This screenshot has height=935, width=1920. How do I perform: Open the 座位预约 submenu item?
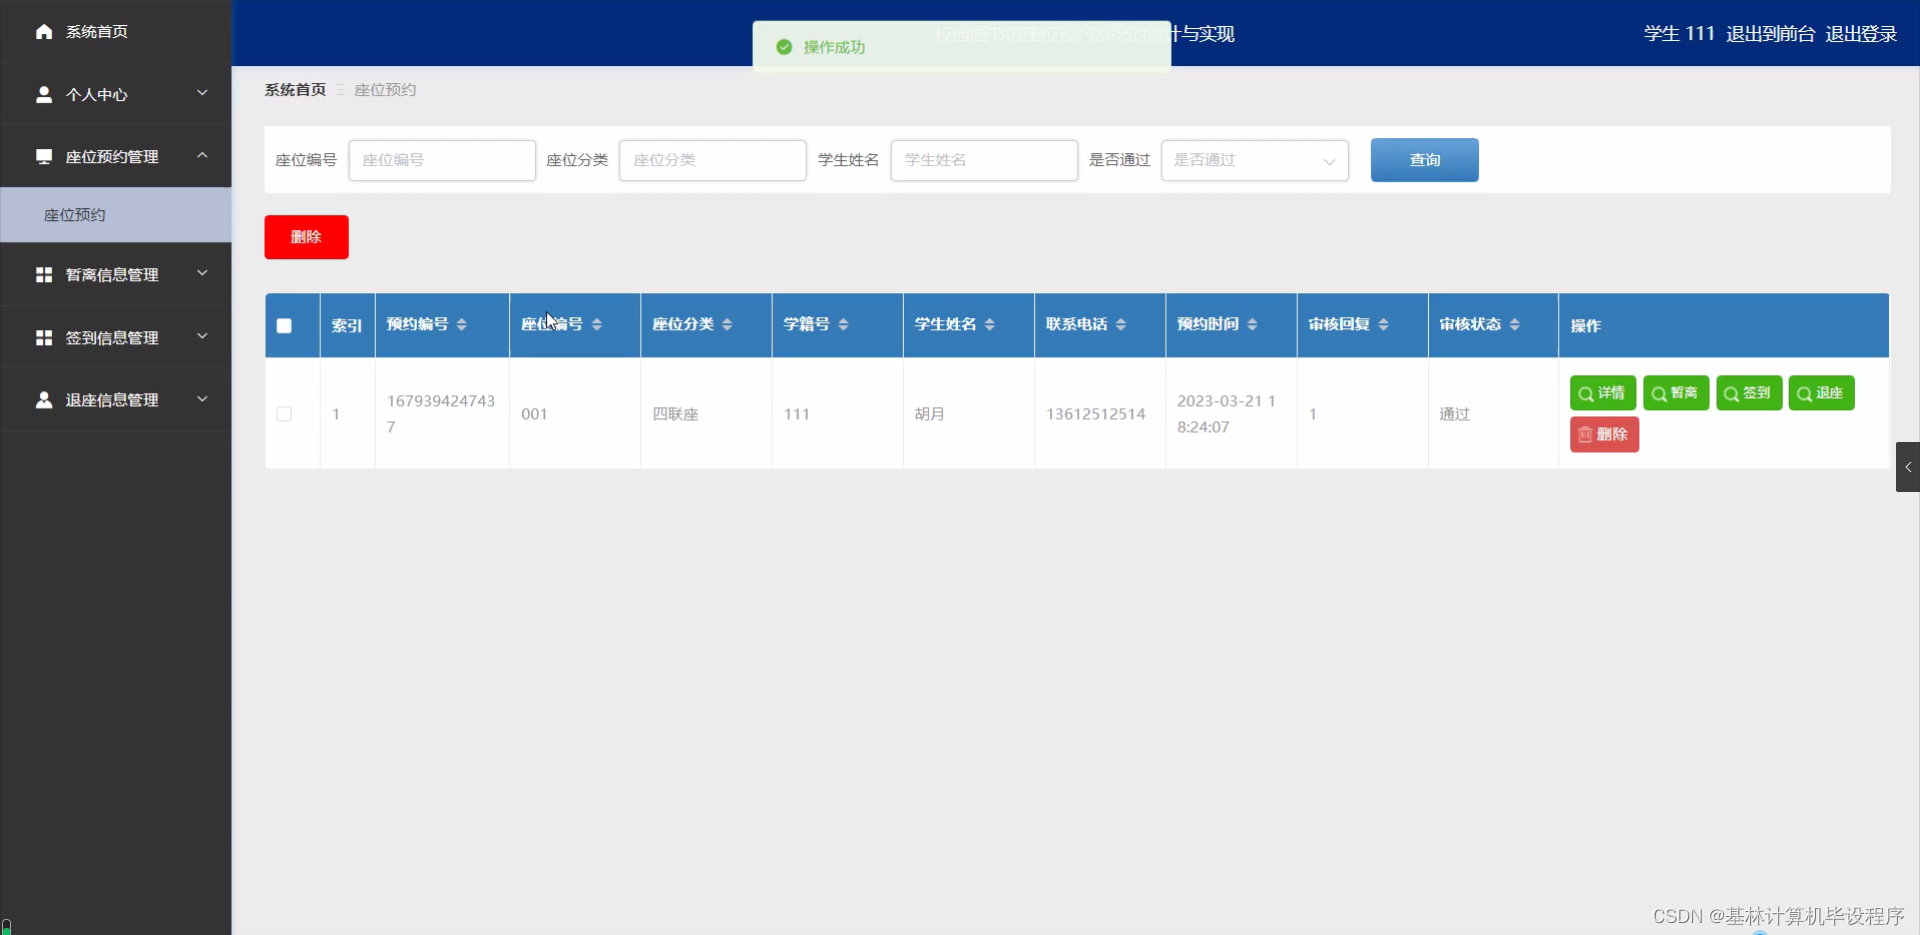coord(74,215)
